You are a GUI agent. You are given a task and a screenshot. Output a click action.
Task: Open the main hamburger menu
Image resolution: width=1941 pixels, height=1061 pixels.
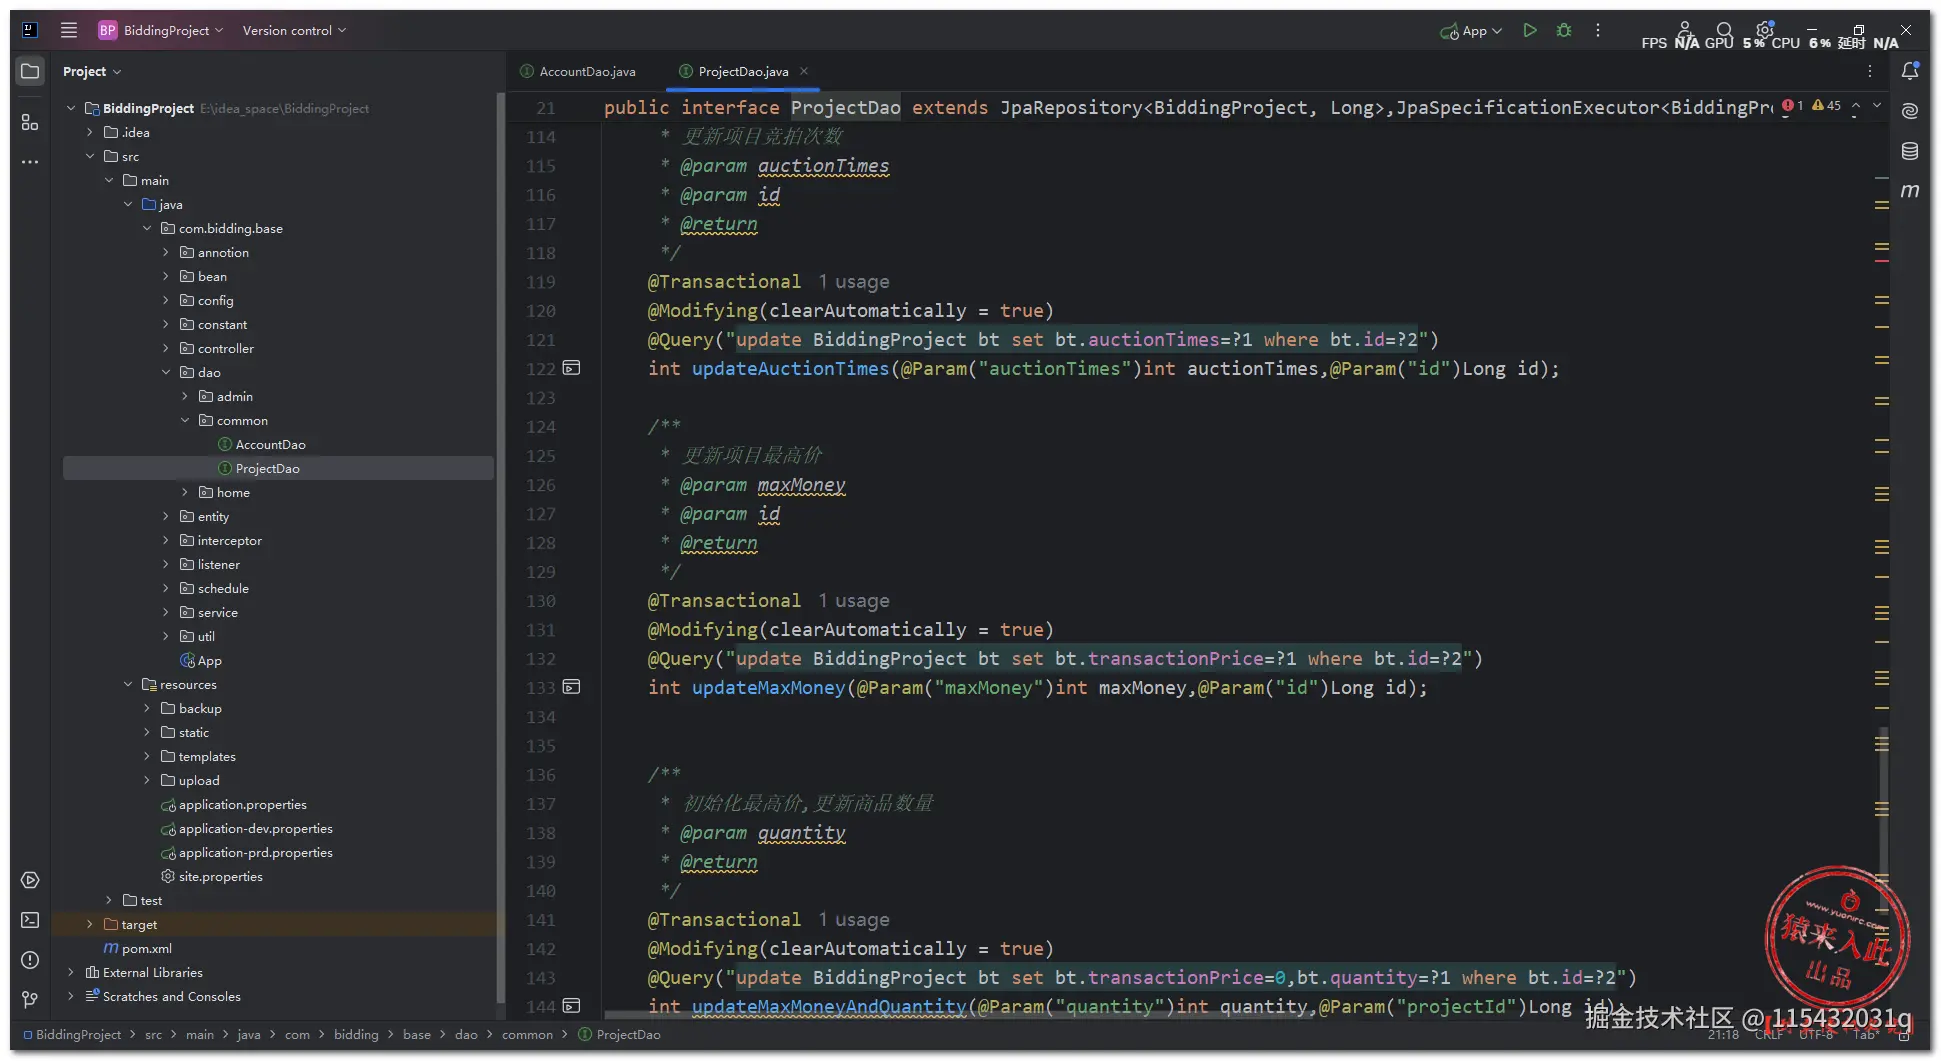[69, 30]
